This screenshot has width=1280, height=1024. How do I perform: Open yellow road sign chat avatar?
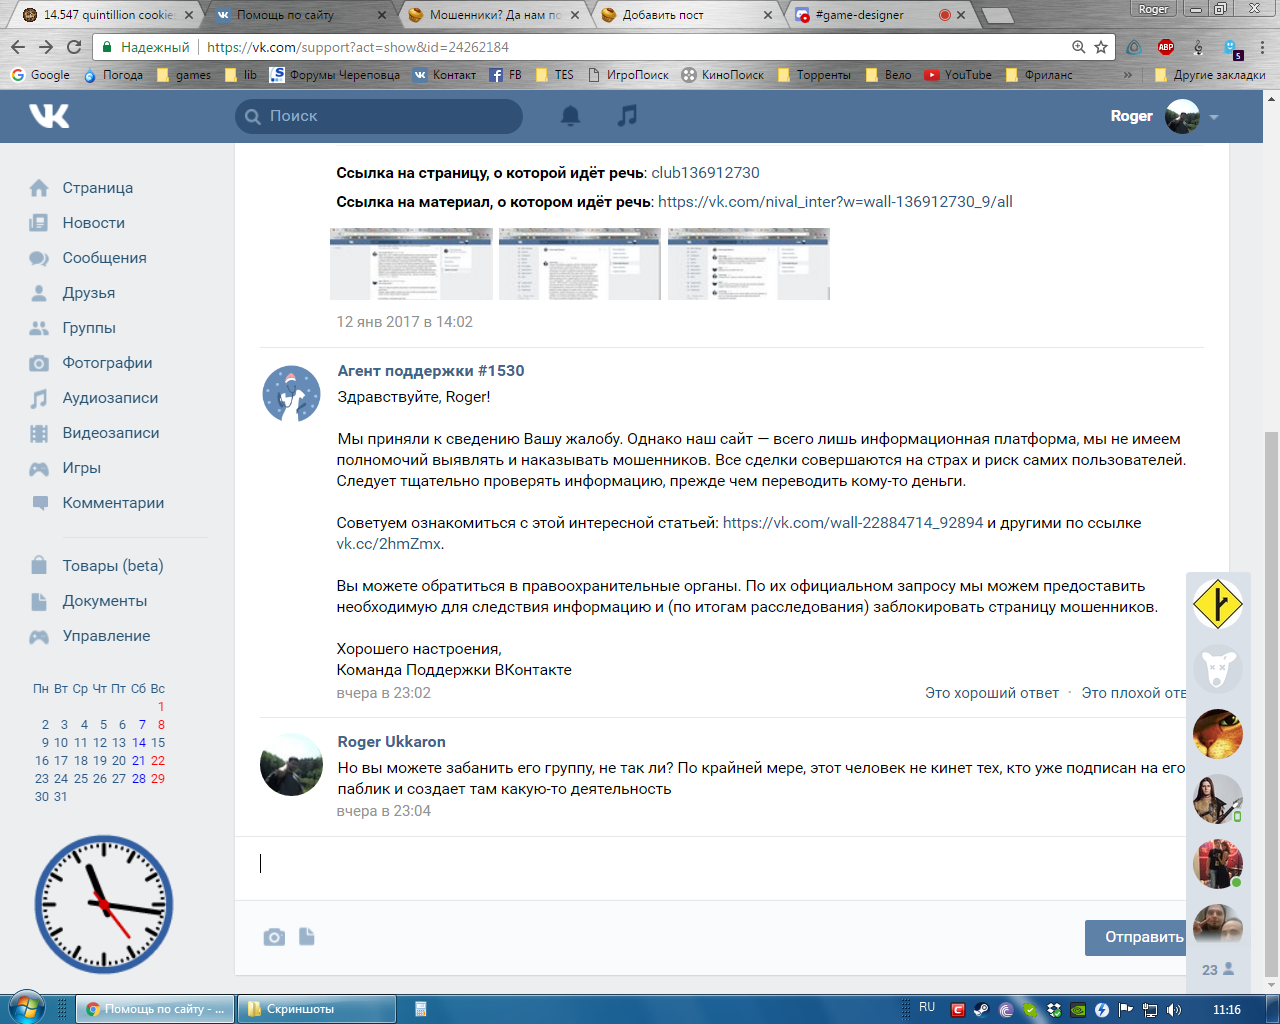(x=1218, y=604)
